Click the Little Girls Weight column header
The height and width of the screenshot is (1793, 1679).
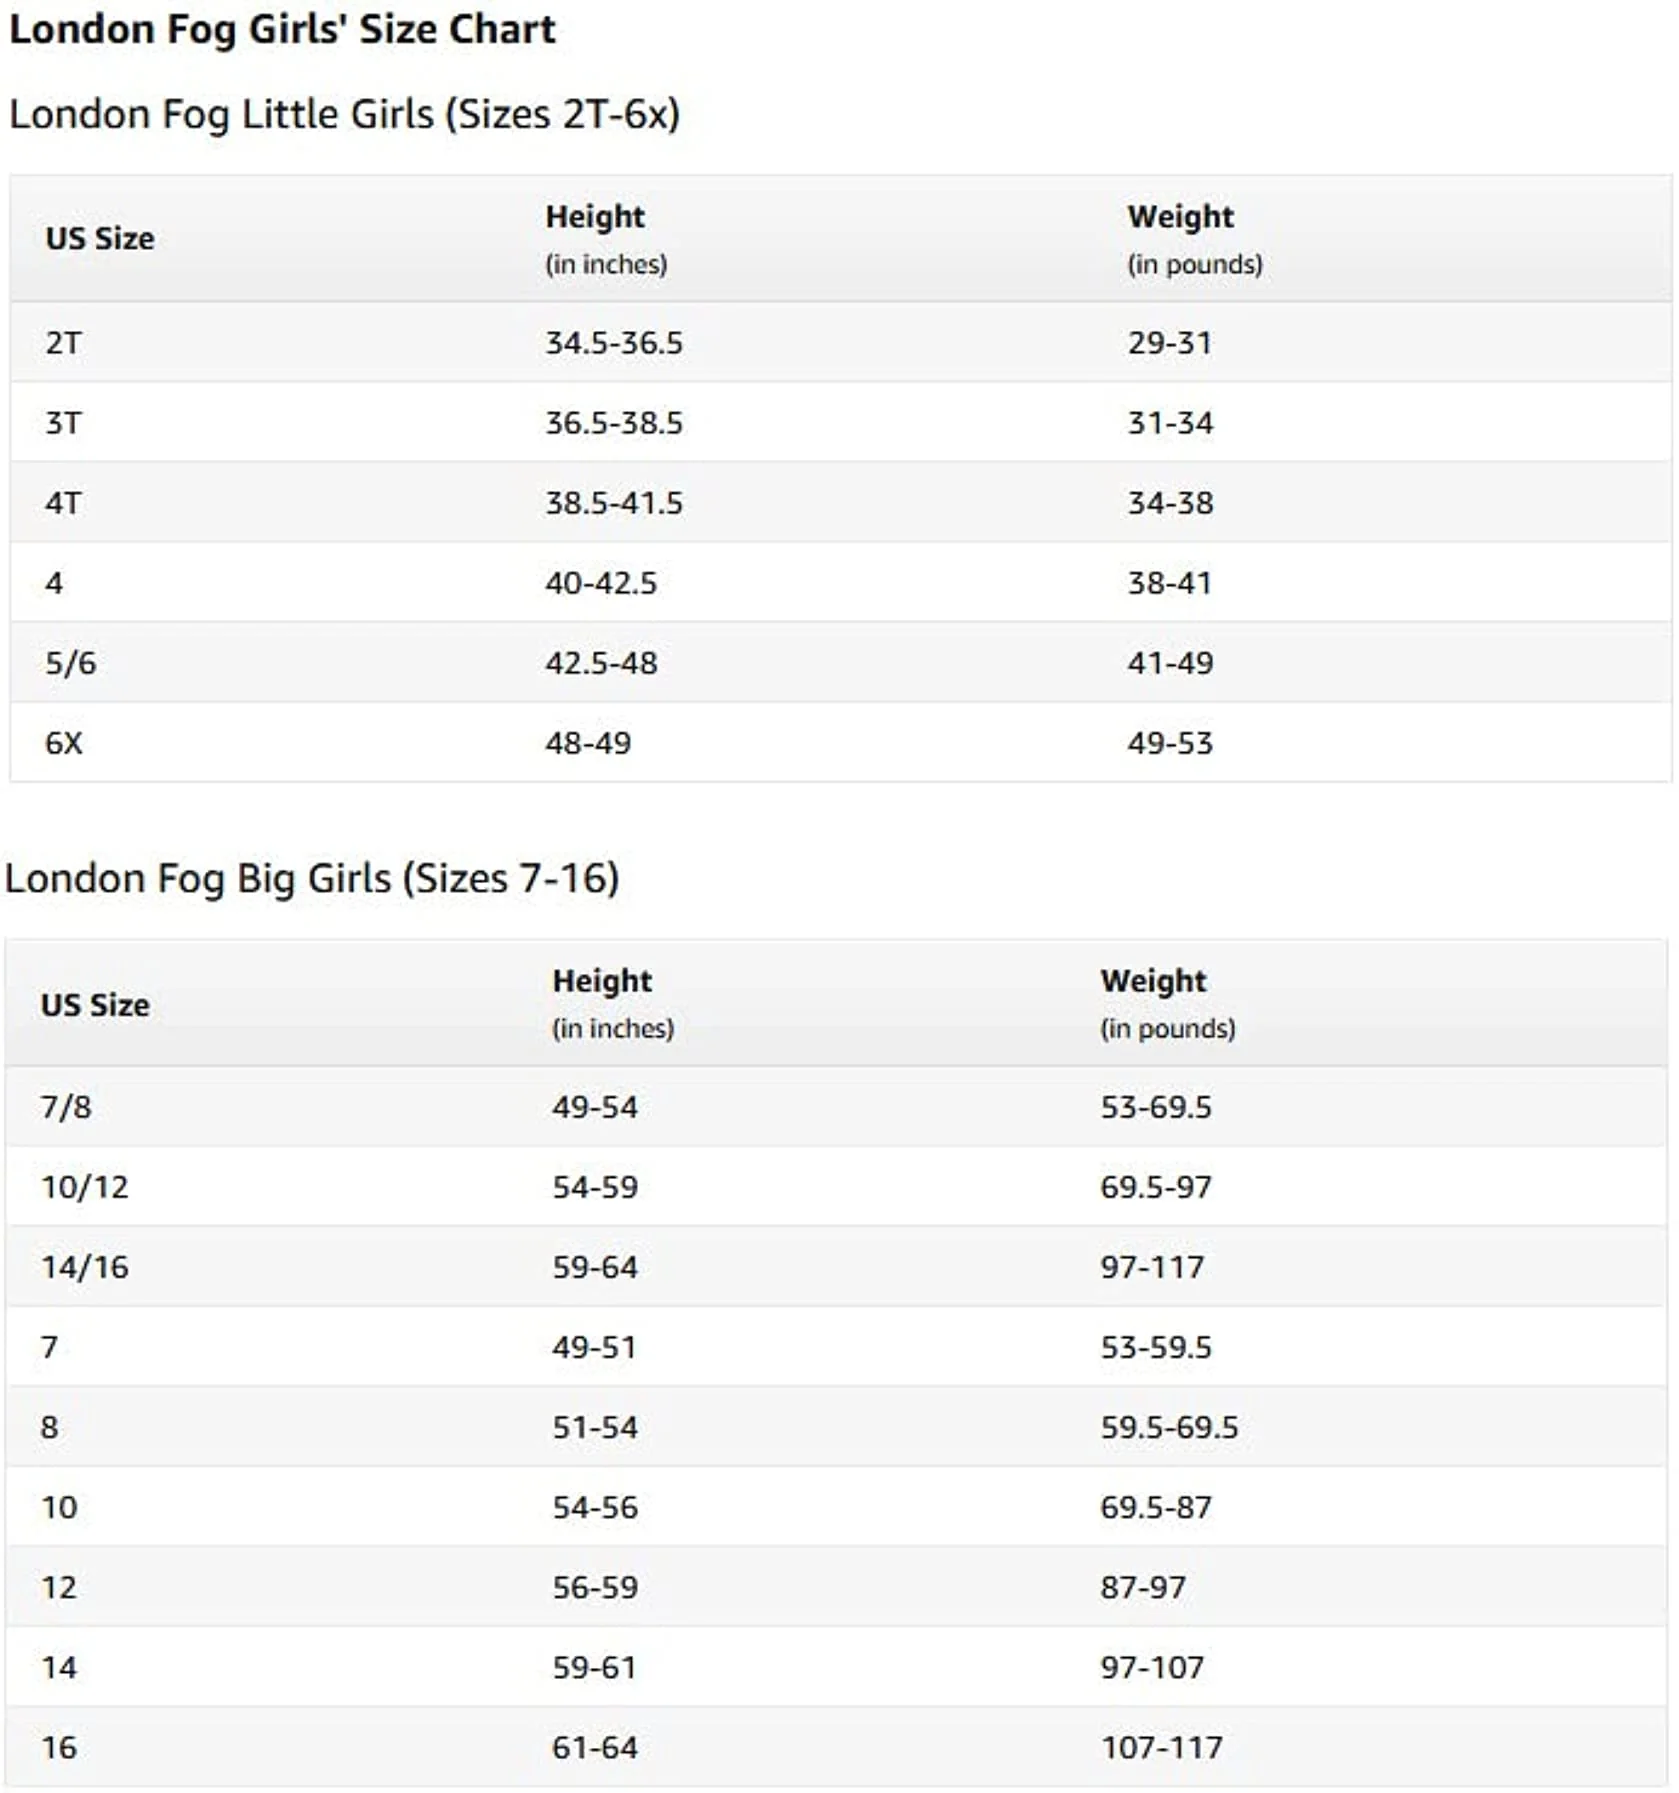[1195, 239]
